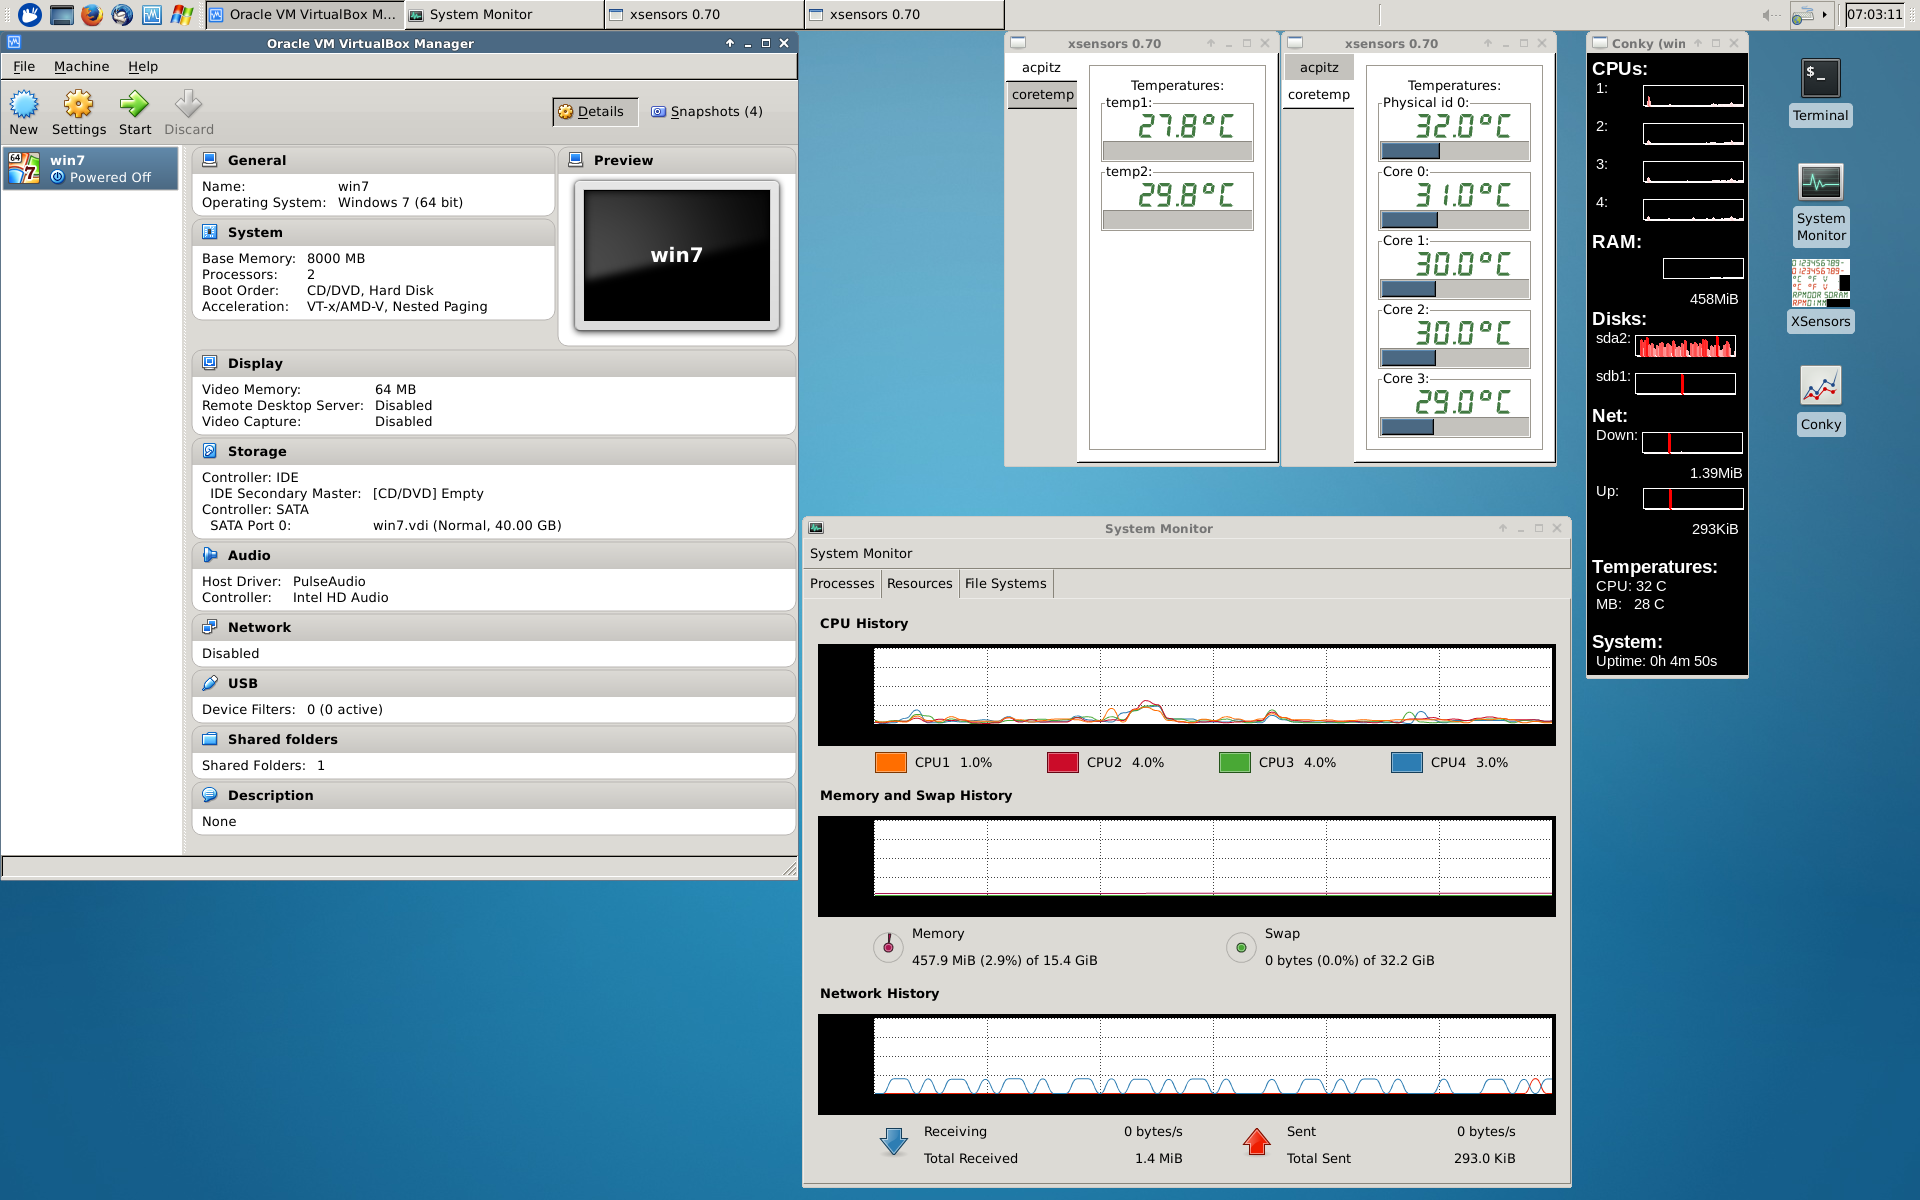
Task: Click the System section chip icon
Action: point(210,232)
